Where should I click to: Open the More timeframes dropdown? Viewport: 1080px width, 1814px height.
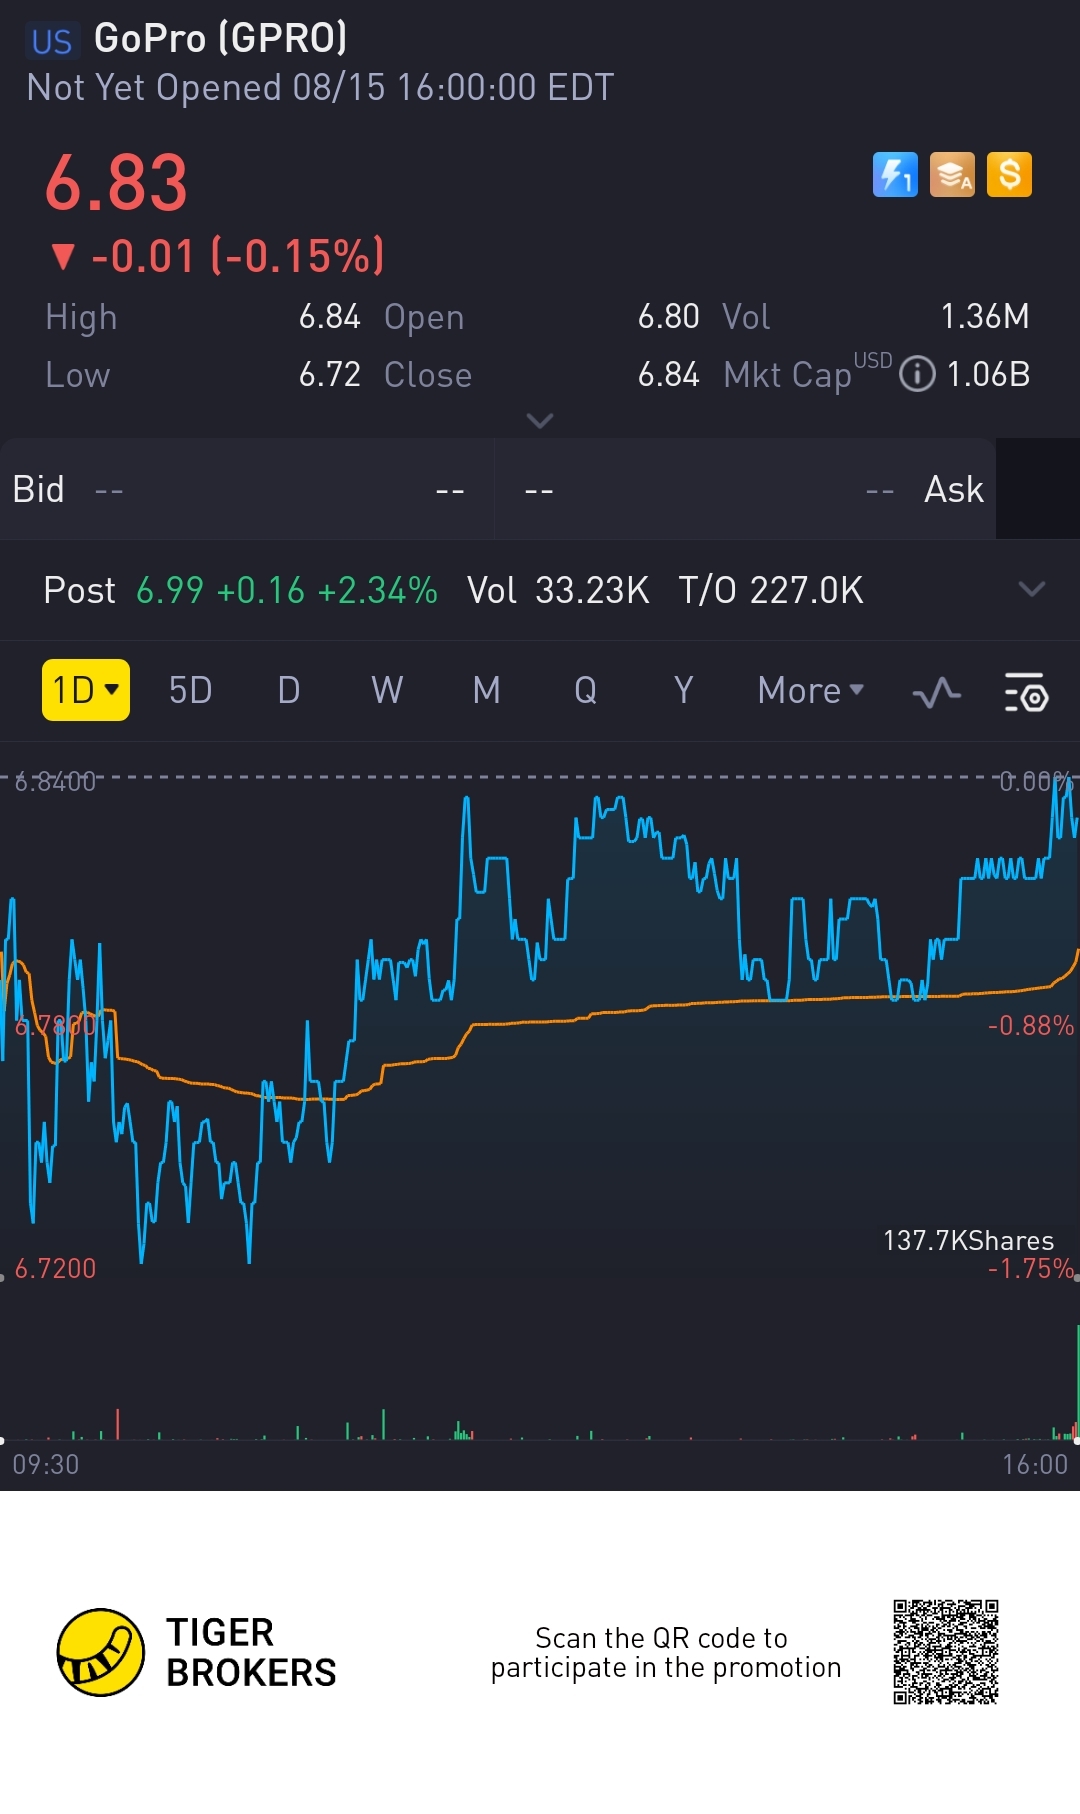[810, 690]
